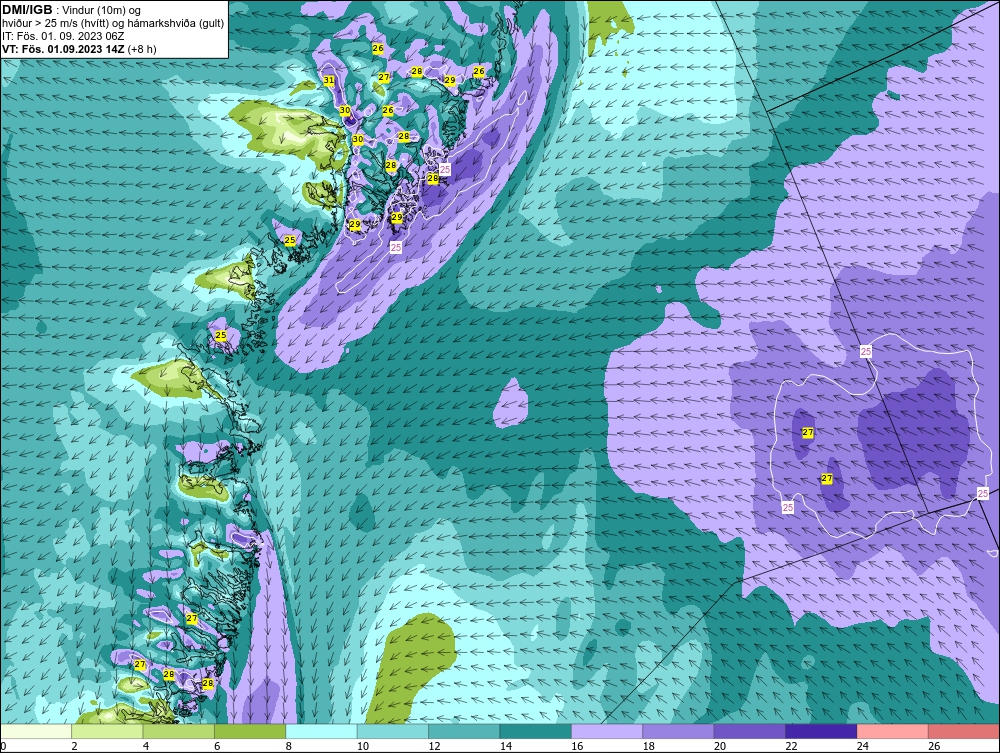
Task: Pick the 10–12 m/s light turquoise legend swatch
Action: click(393, 731)
